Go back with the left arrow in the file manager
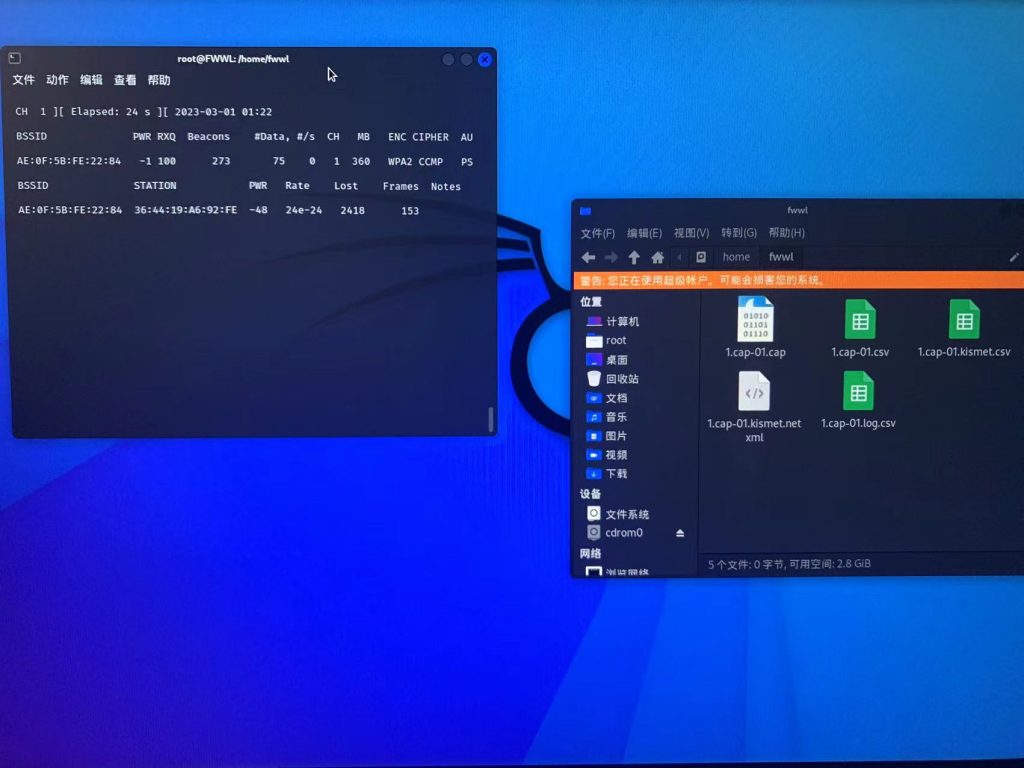 (588, 257)
